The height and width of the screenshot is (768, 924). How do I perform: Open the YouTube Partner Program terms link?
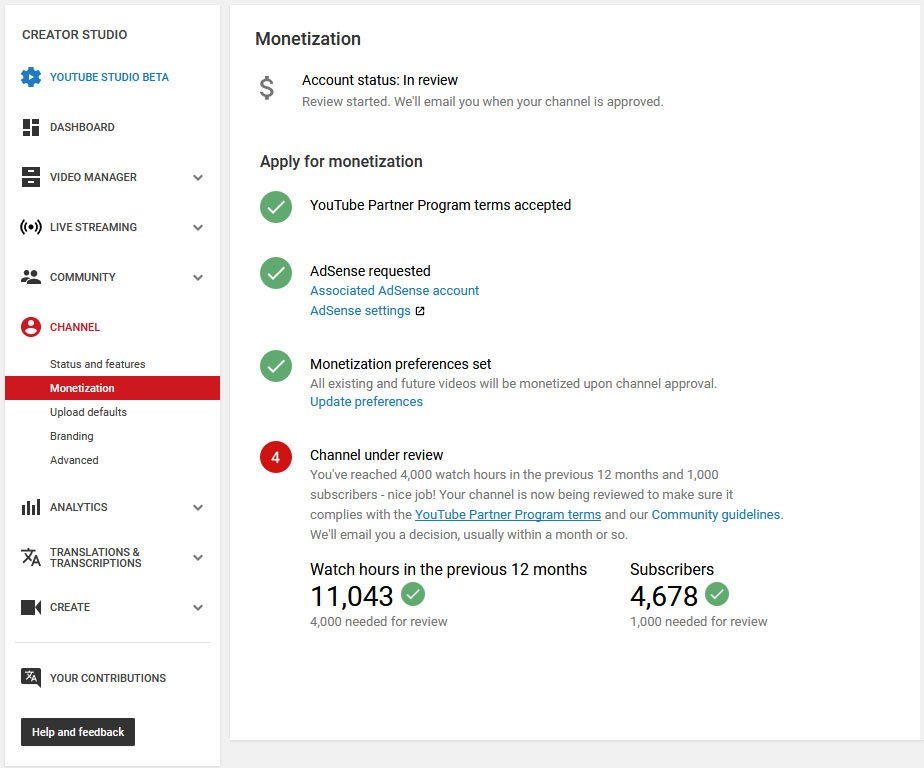point(508,515)
